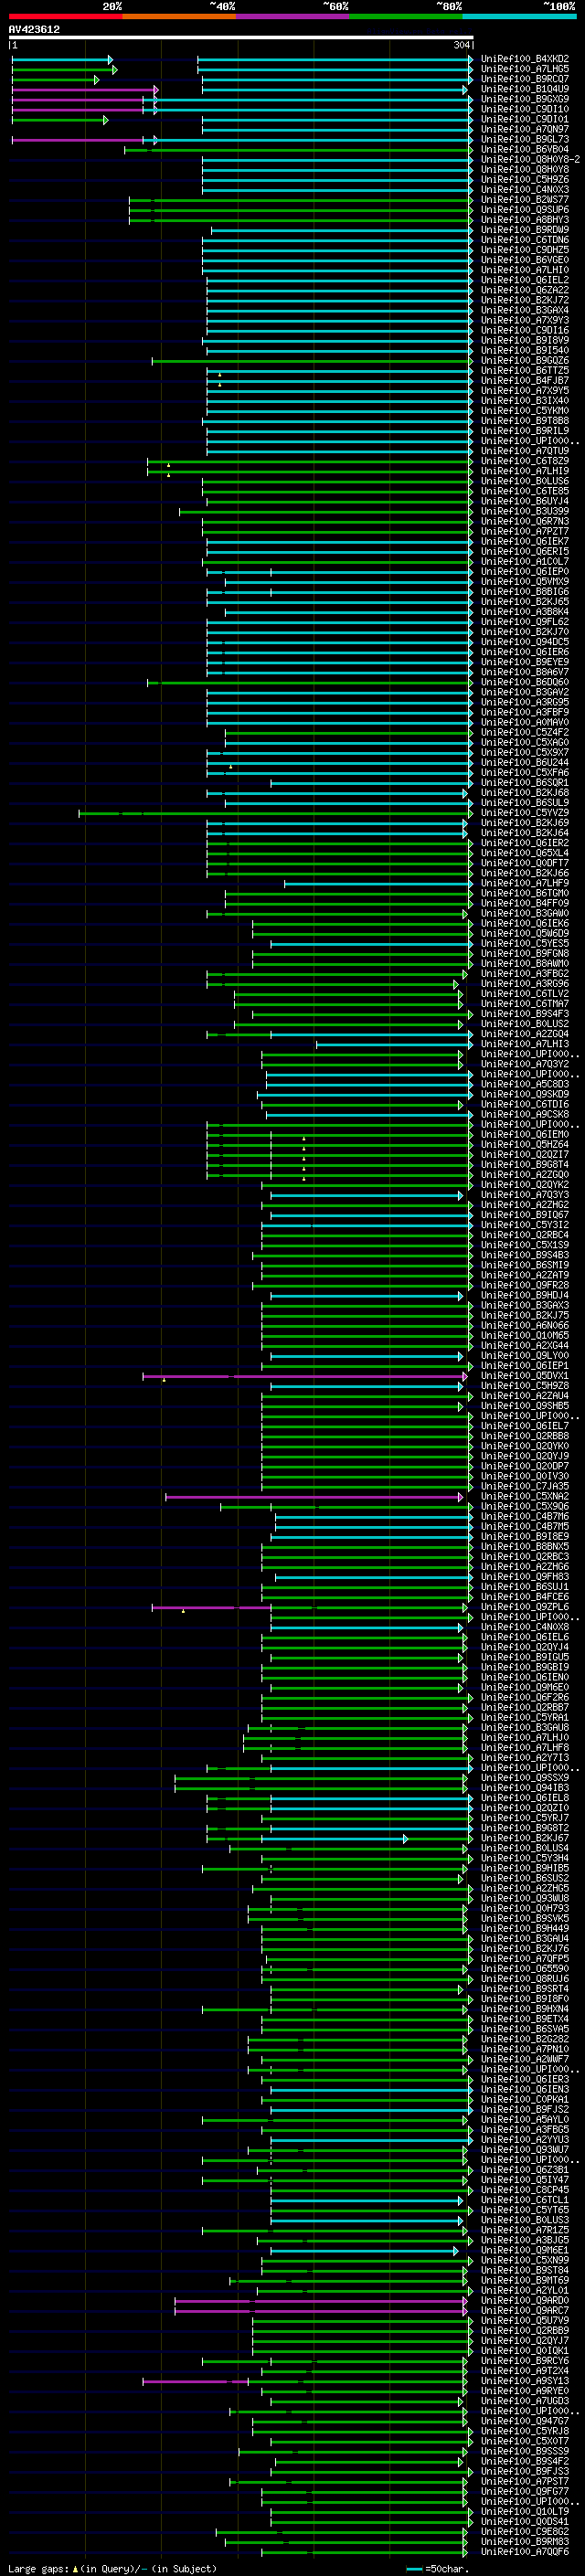This screenshot has width=585, height=2576.
Task: Select the UniRef100_B2WS77 label
Action: coord(525,200)
